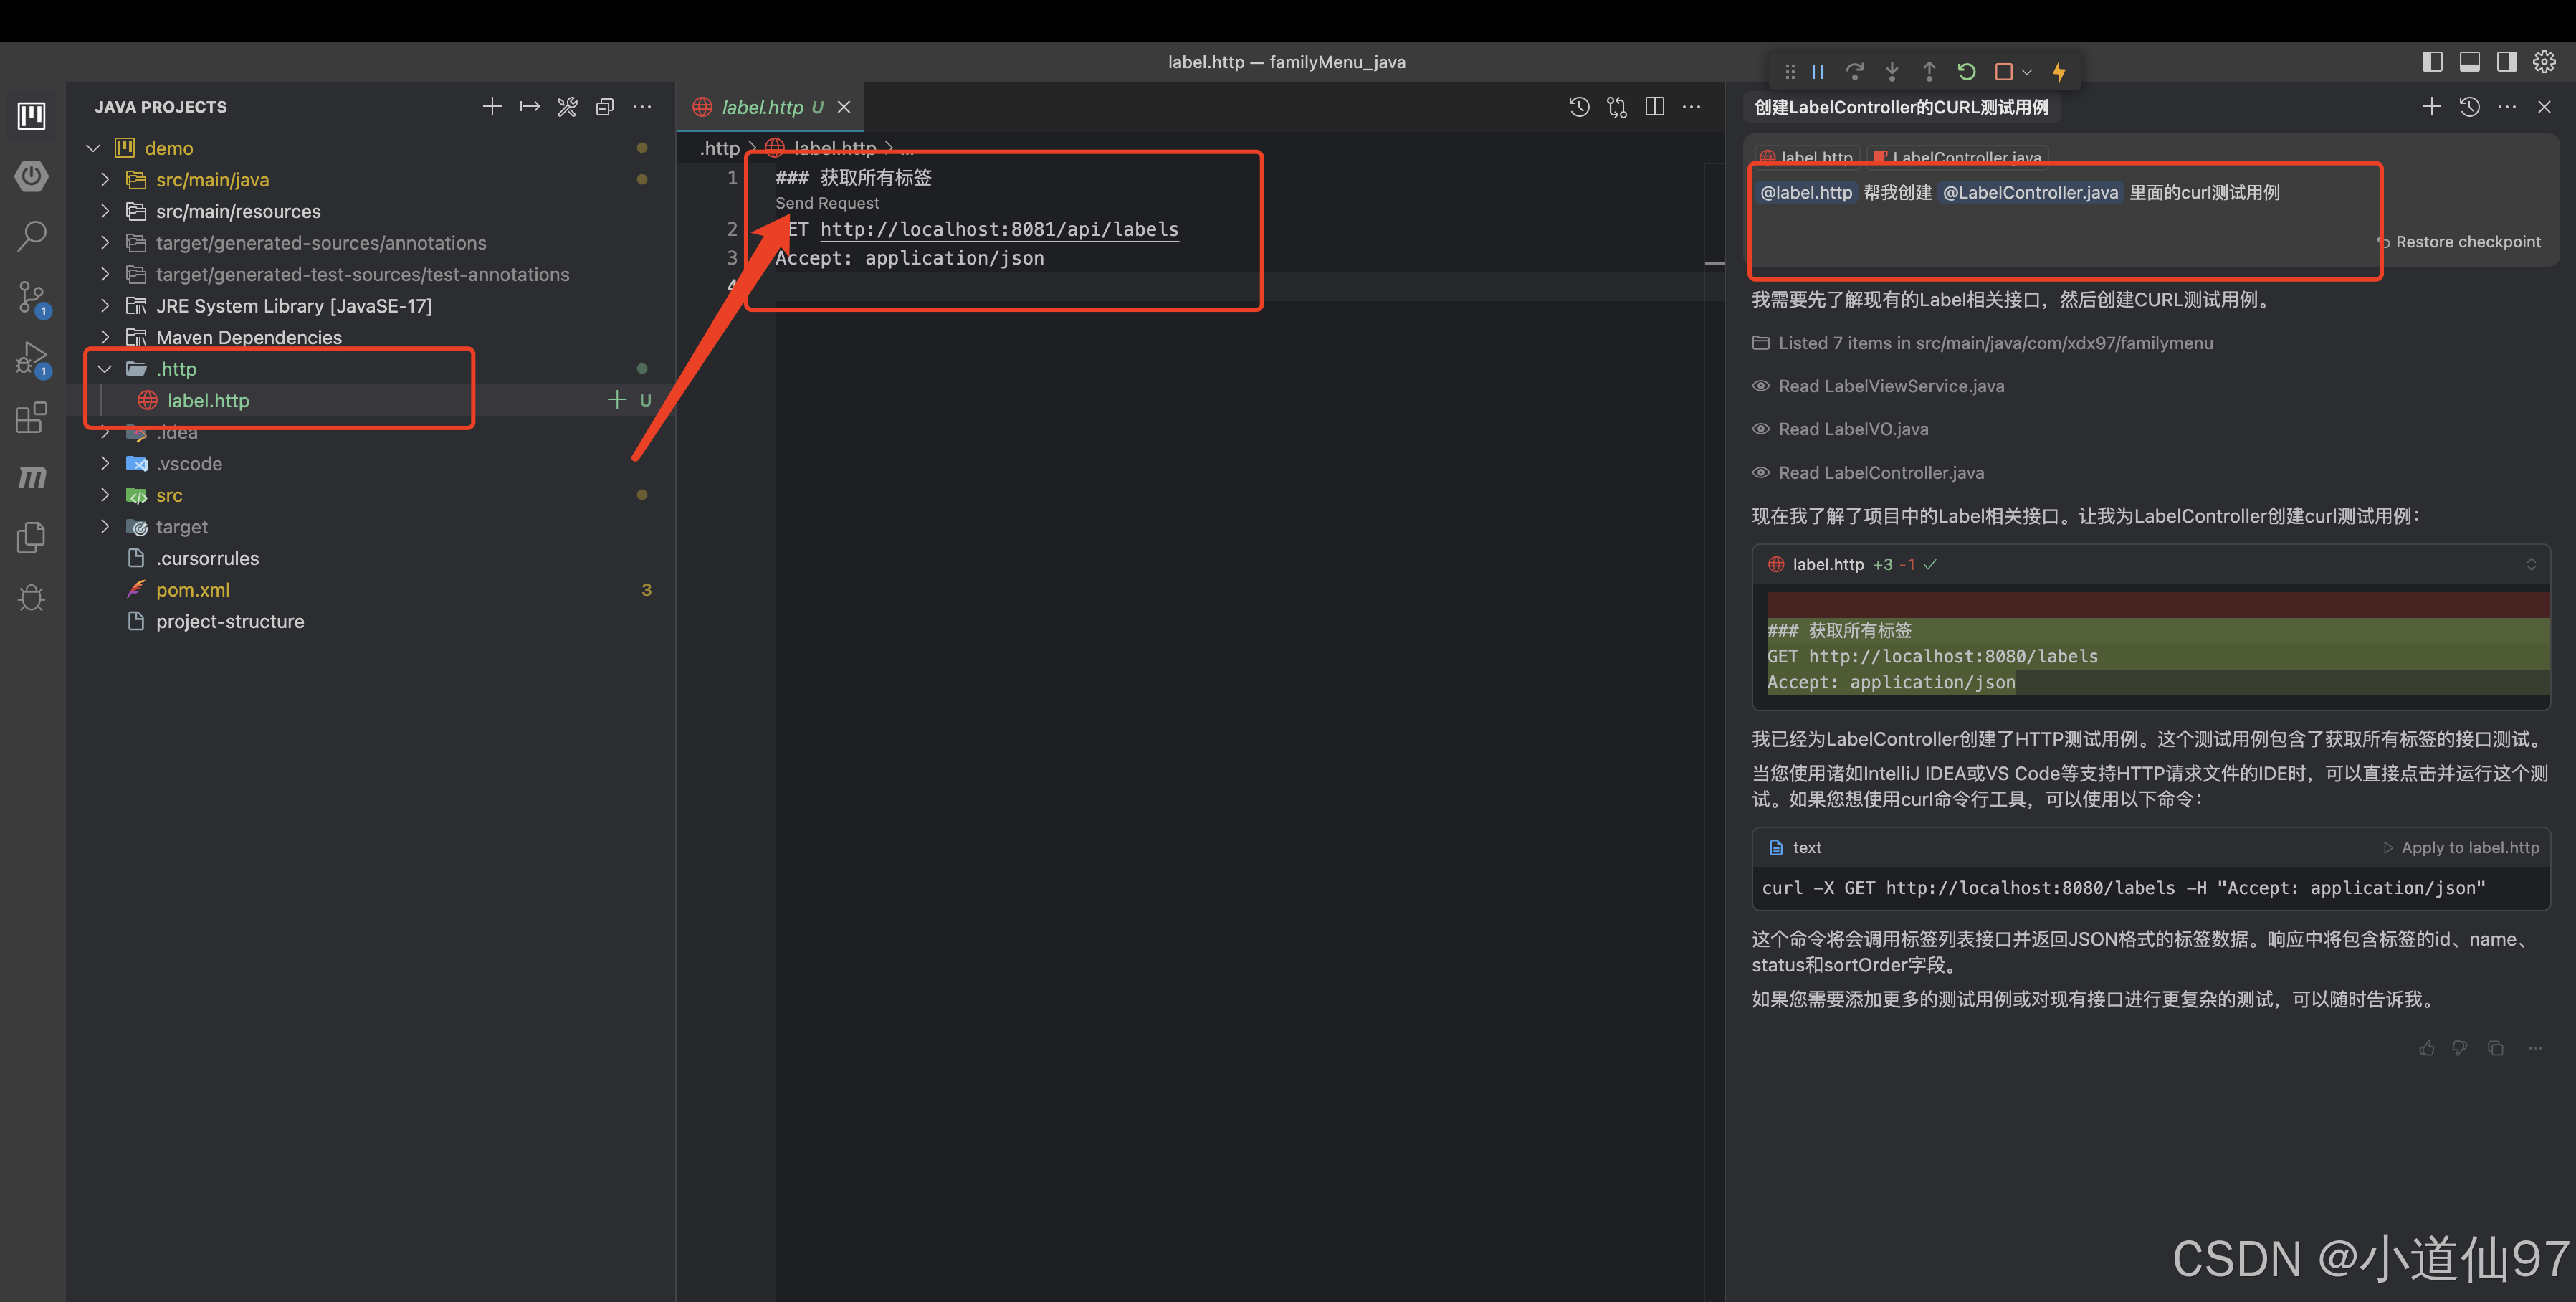Viewport: 2576px width, 1302px height.
Task: Open chat history in AI panel
Action: pyautogui.click(x=2469, y=107)
